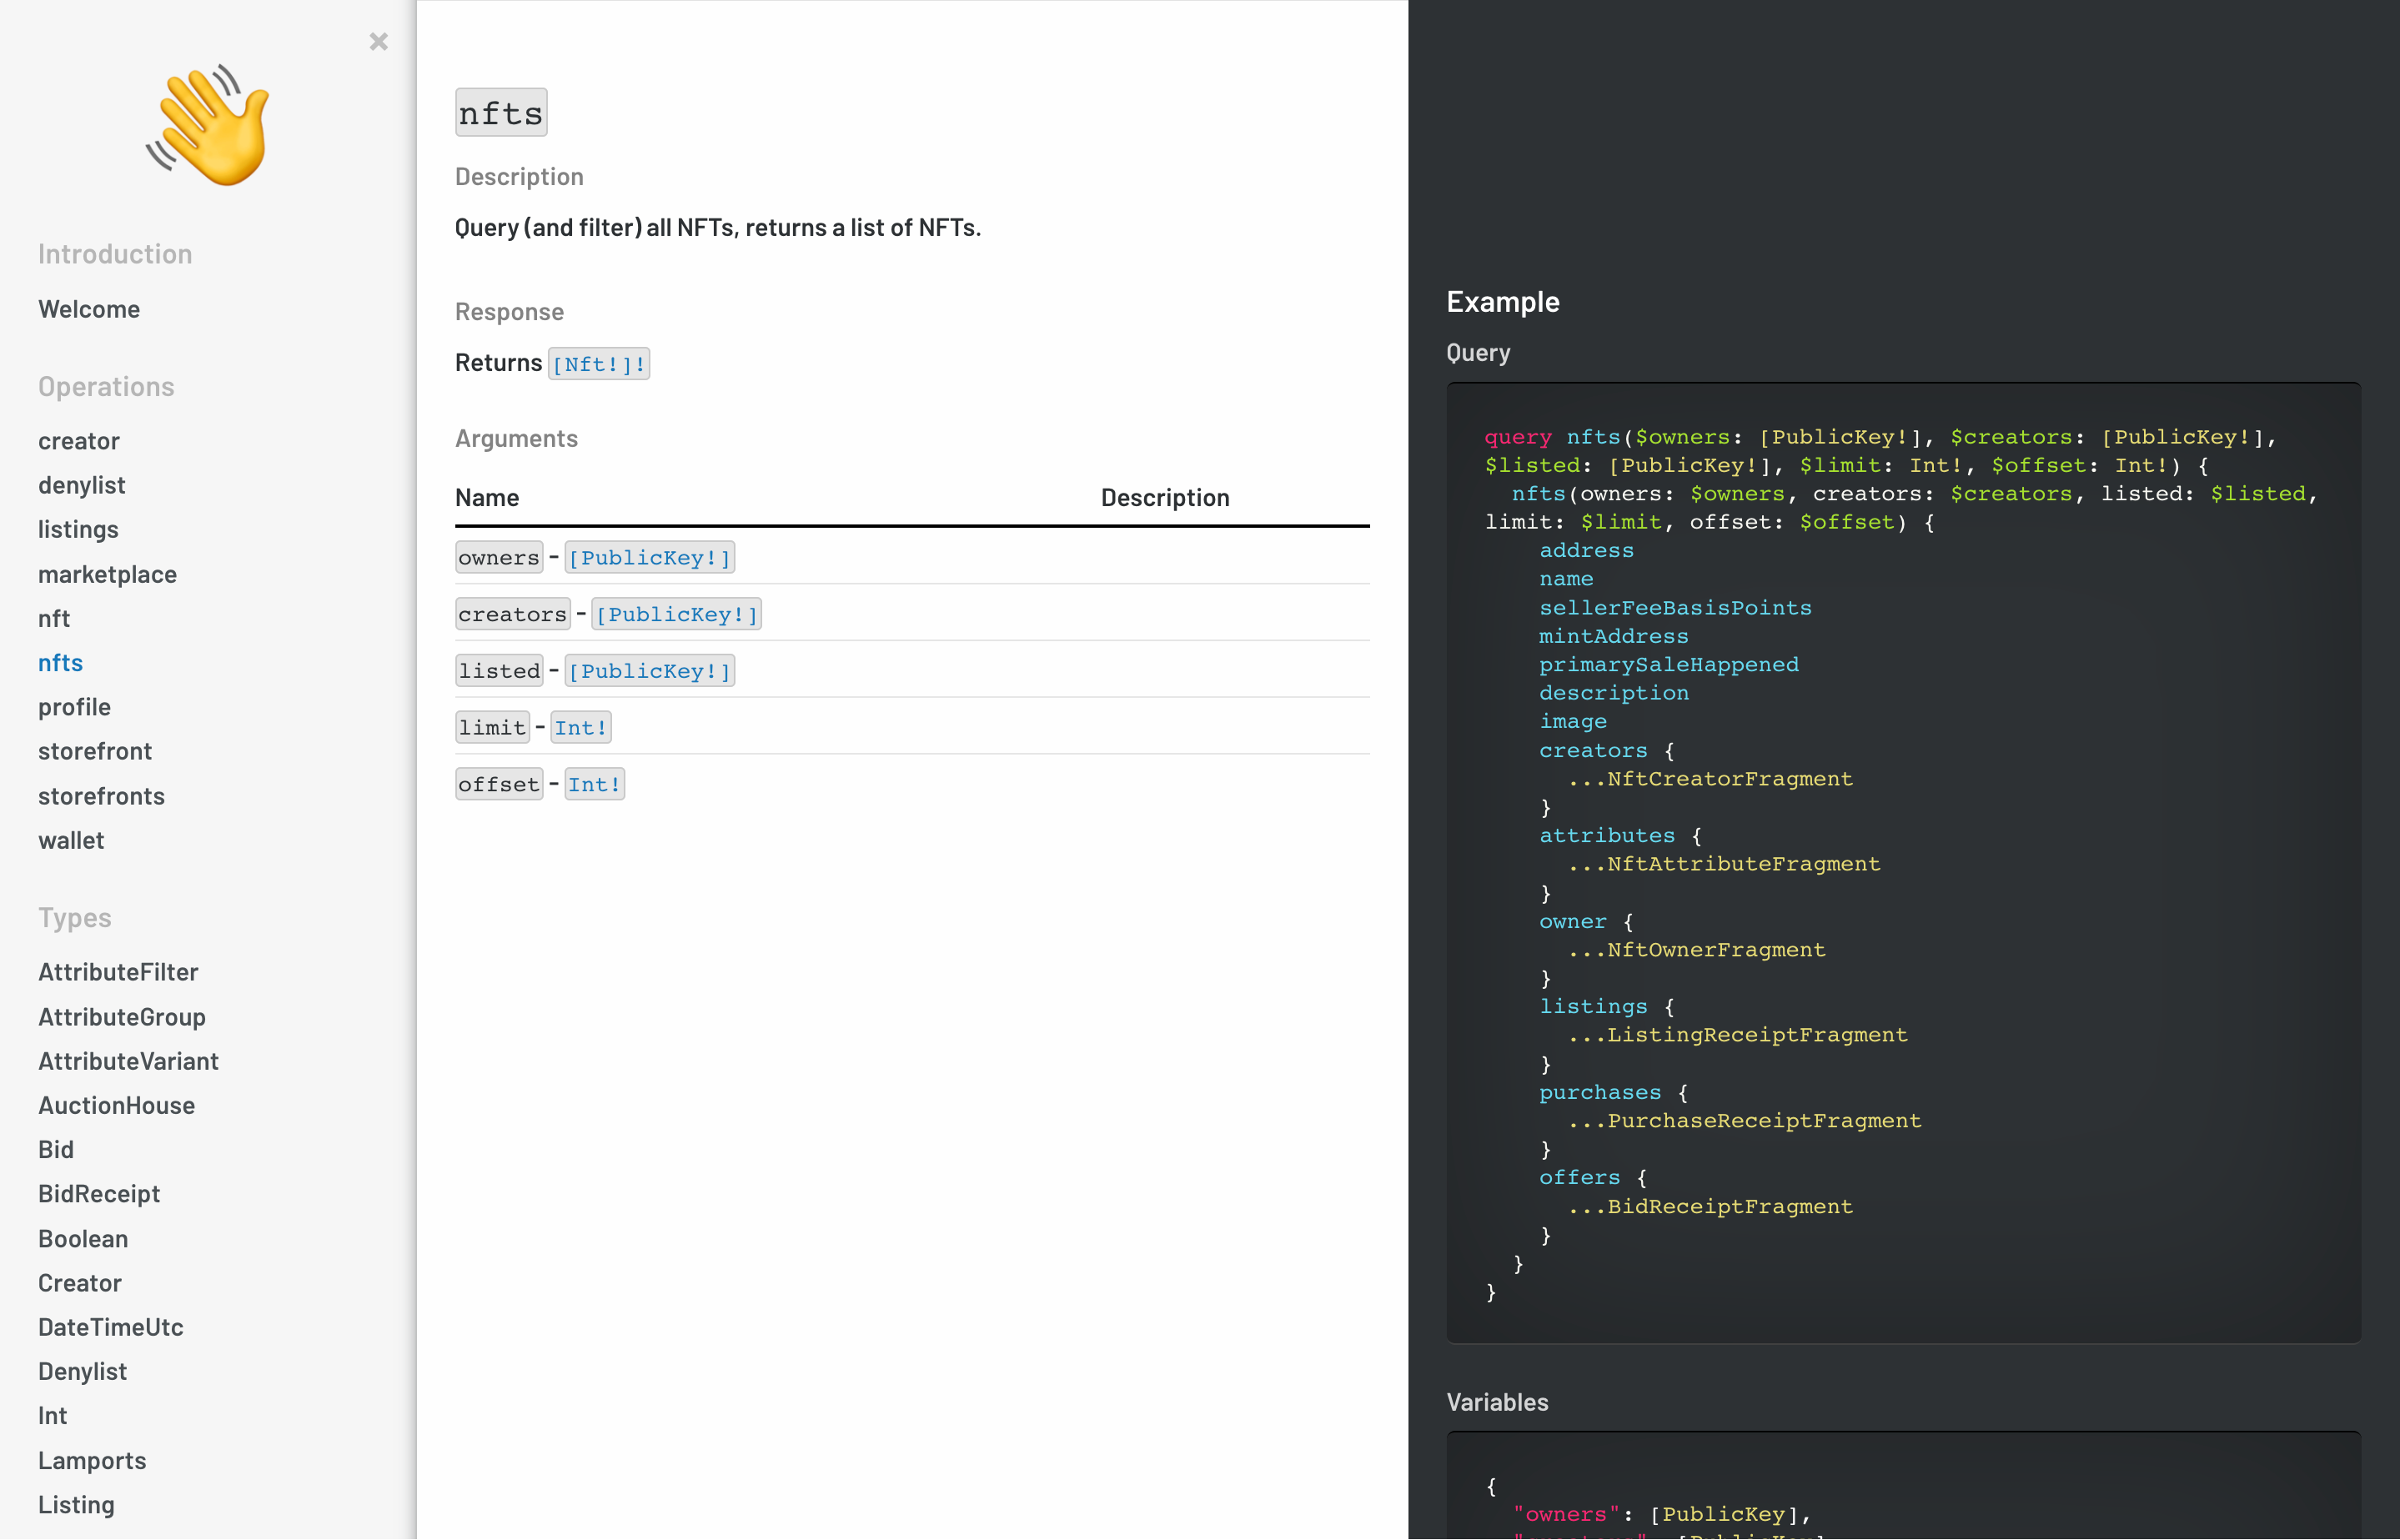Open the [Nft!]! return type reference
2400x1540 pixels.
point(598,363)
